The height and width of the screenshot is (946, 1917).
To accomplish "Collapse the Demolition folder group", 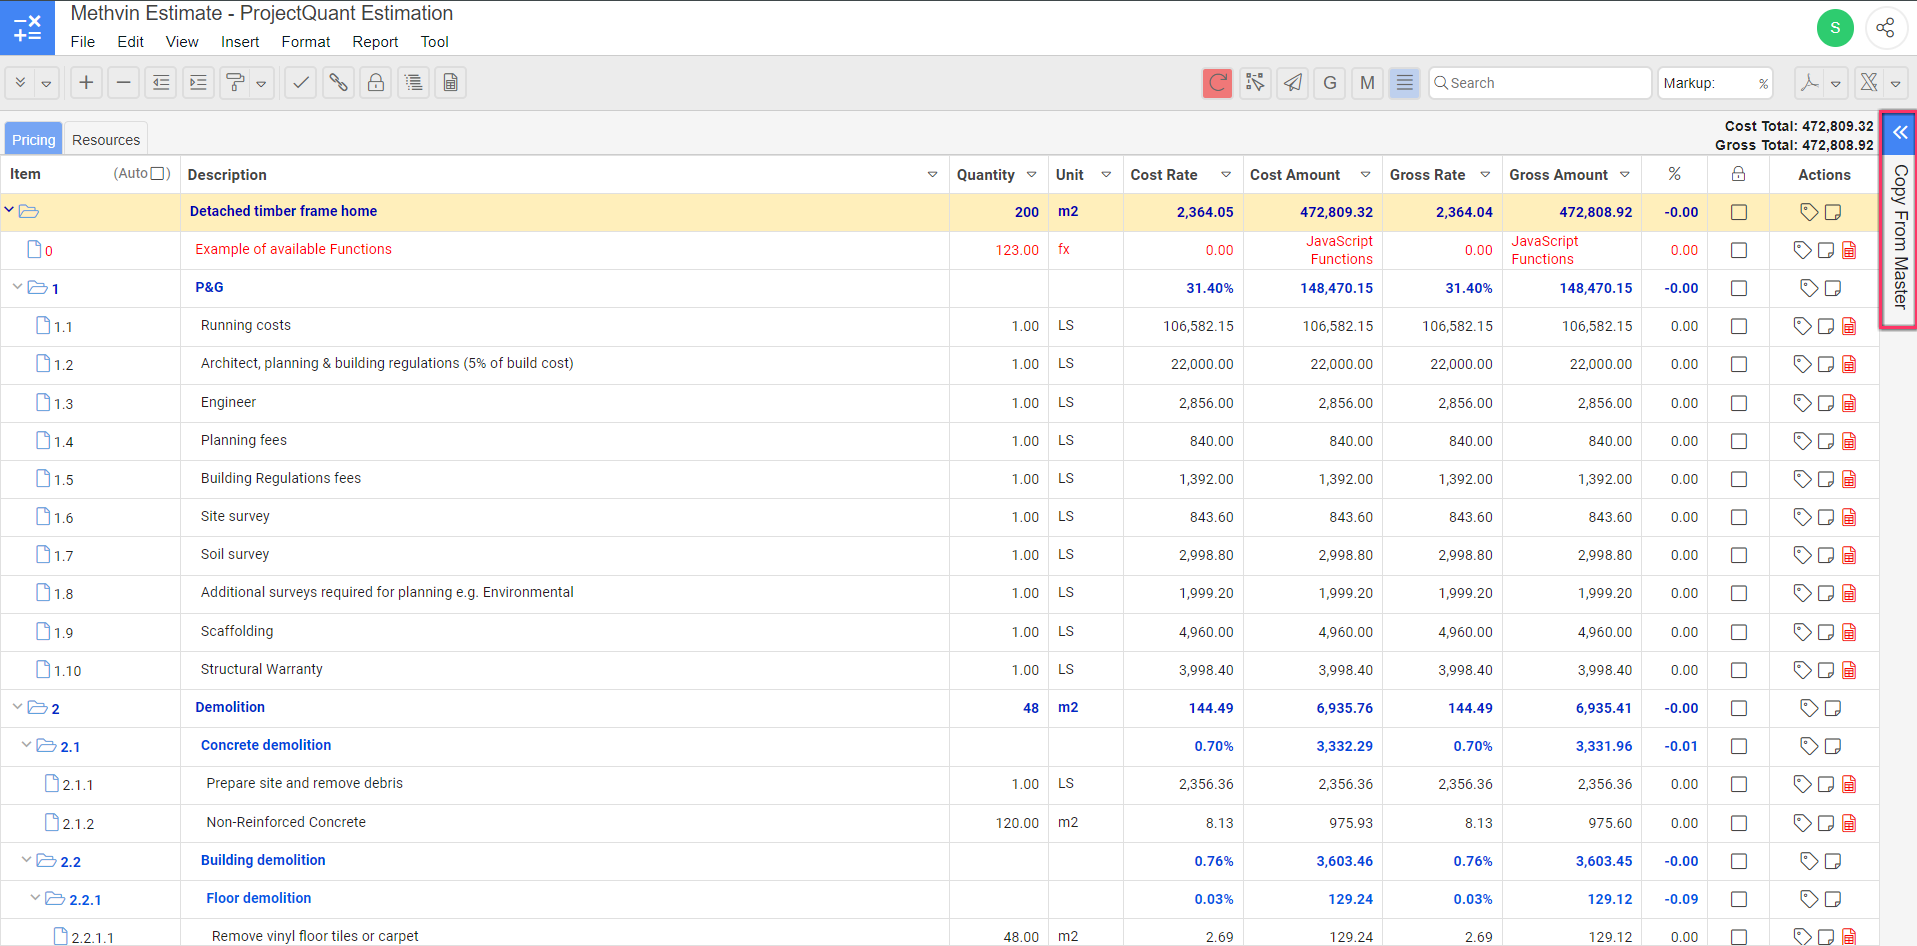I will pyautogui.click(x=17, y=707).
